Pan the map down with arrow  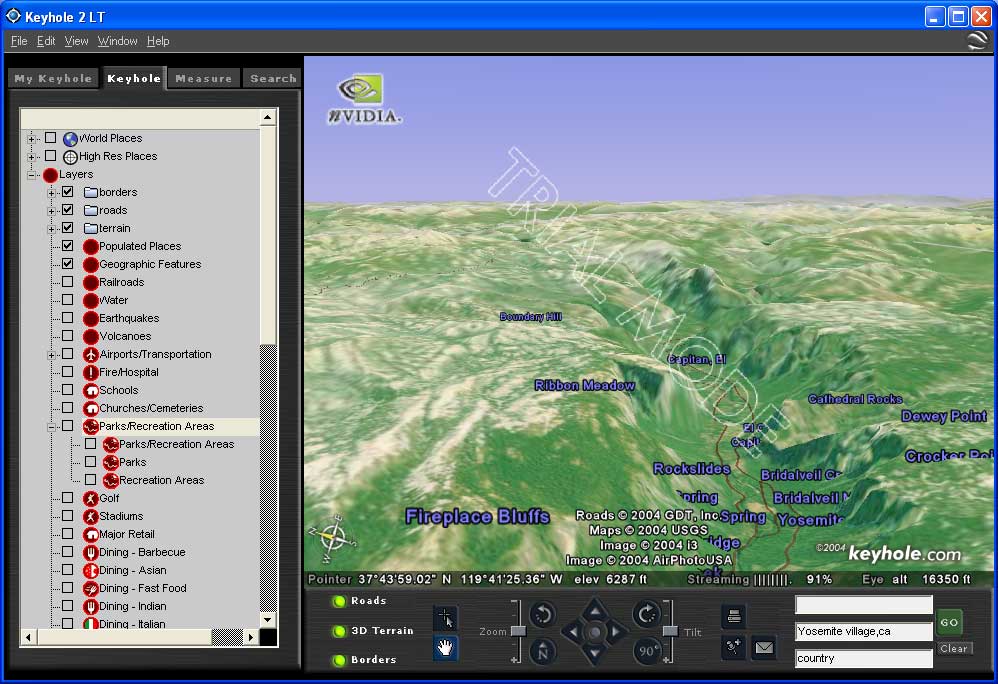[594, 653]
